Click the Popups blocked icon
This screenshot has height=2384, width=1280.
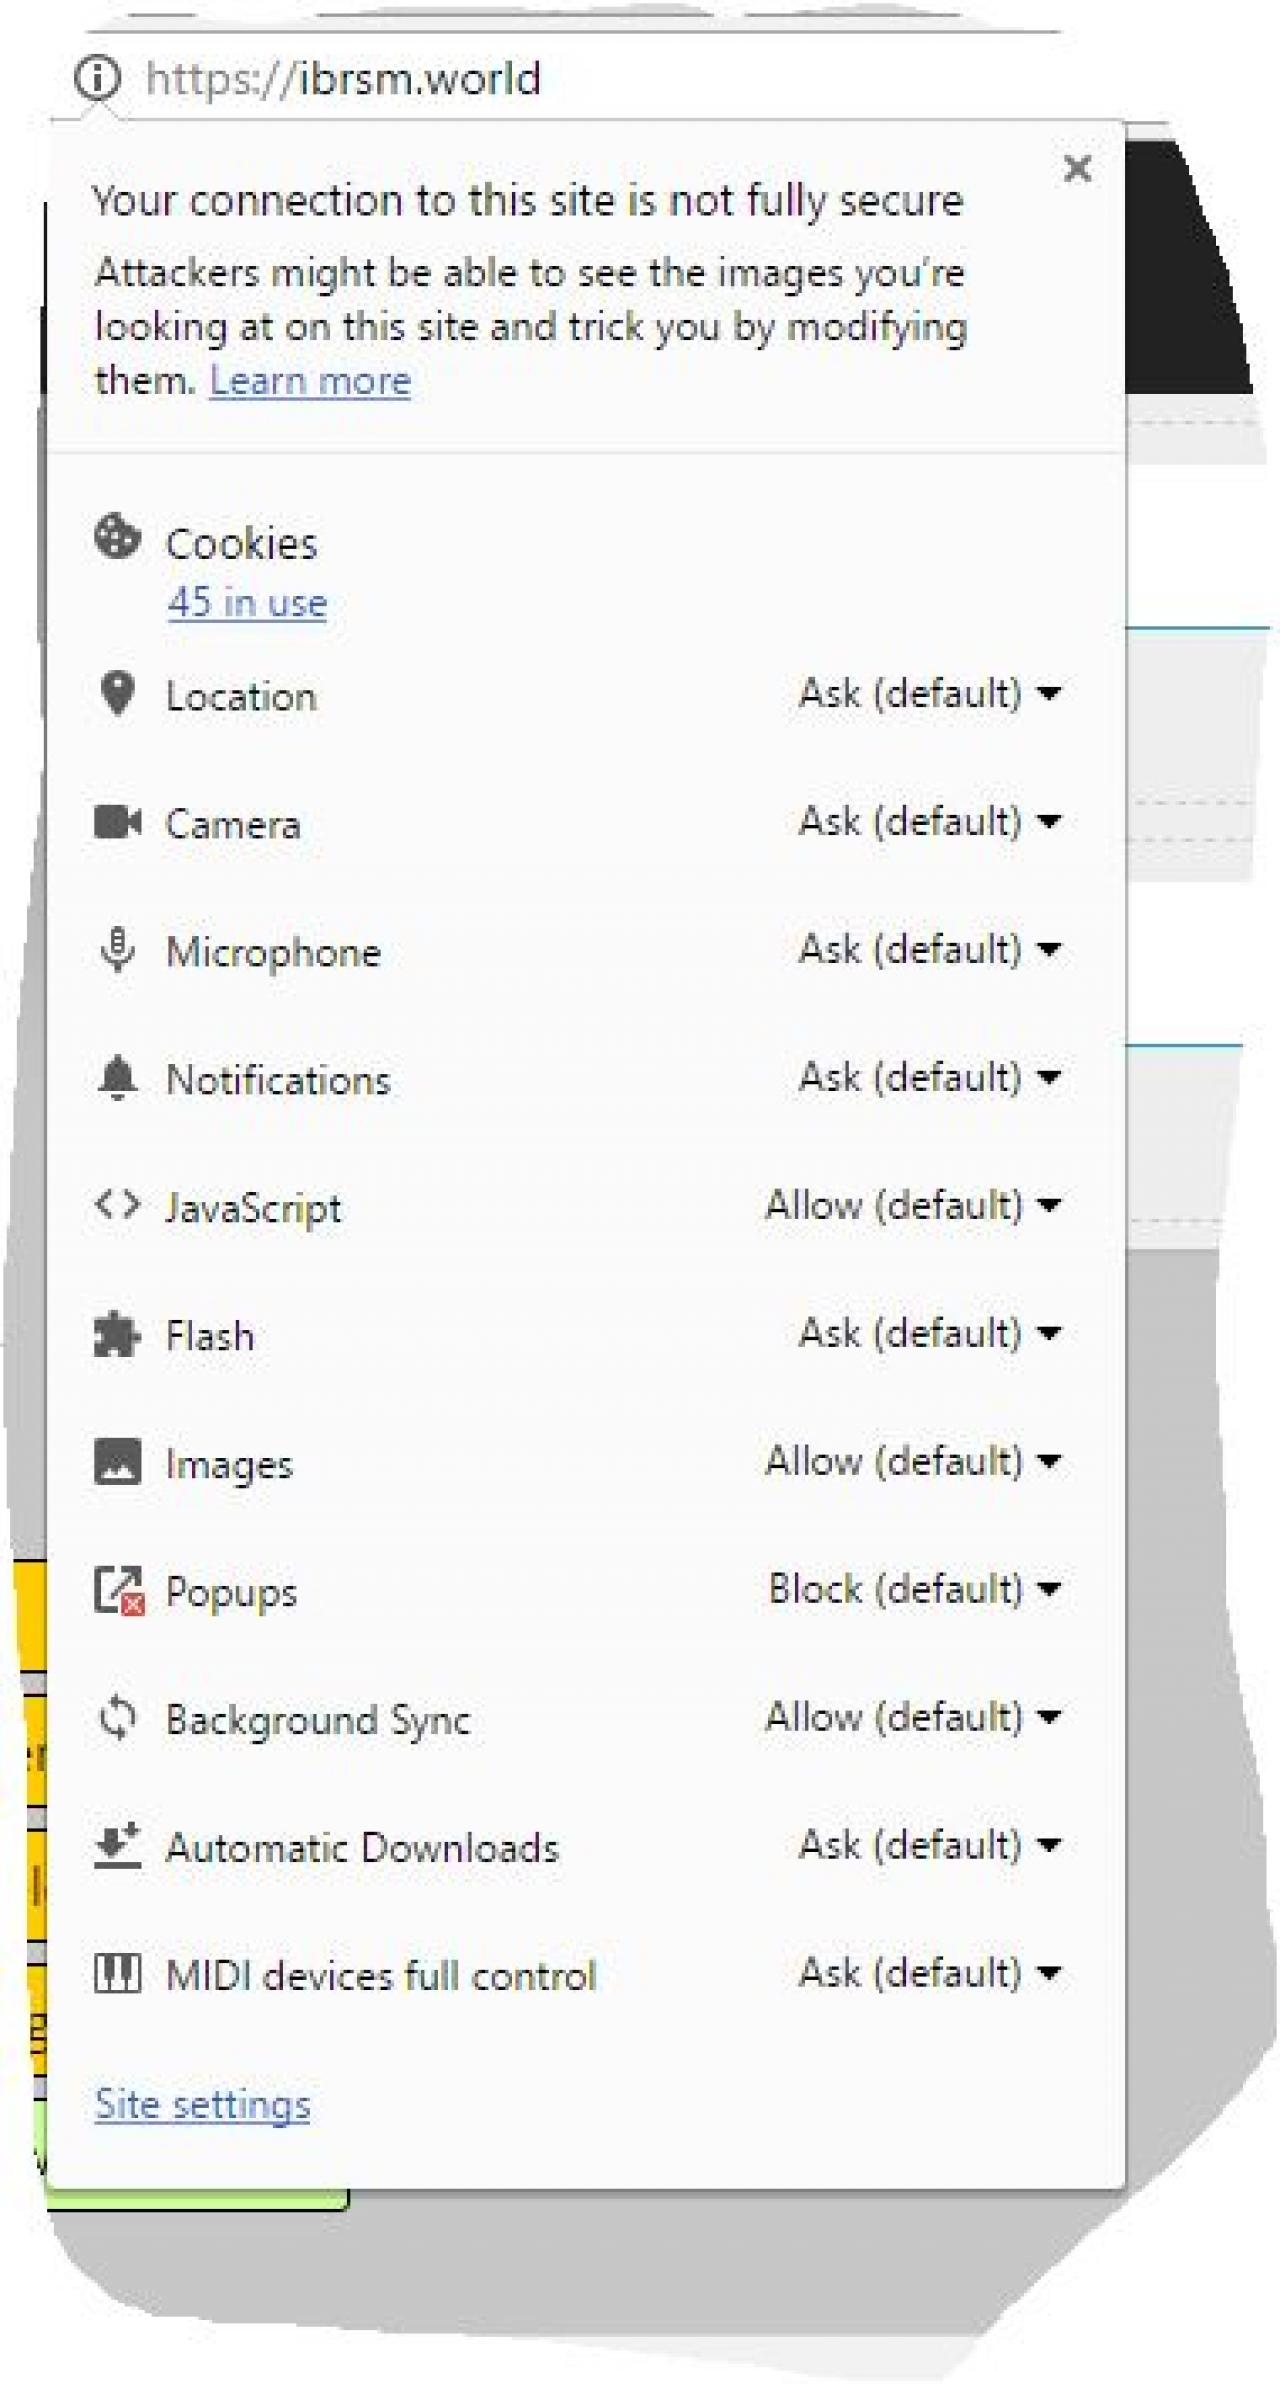tap(118, 1590)
